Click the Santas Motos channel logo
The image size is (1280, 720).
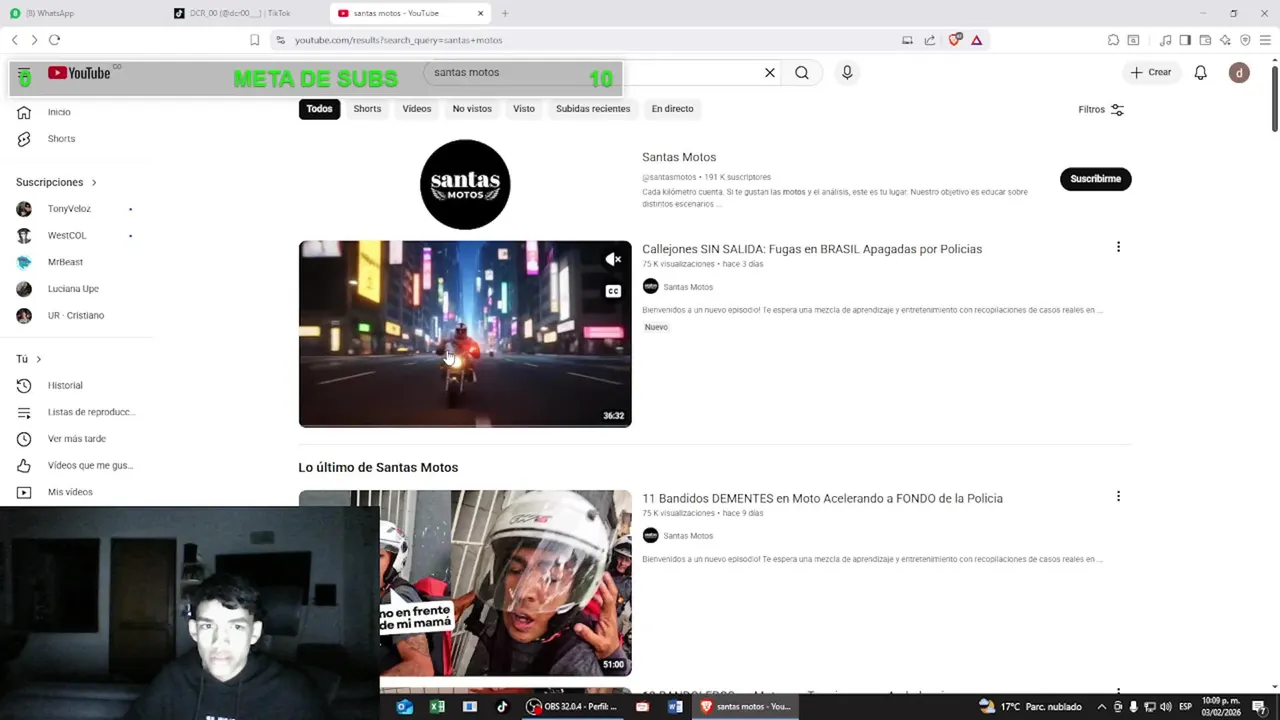click(465, 185)
